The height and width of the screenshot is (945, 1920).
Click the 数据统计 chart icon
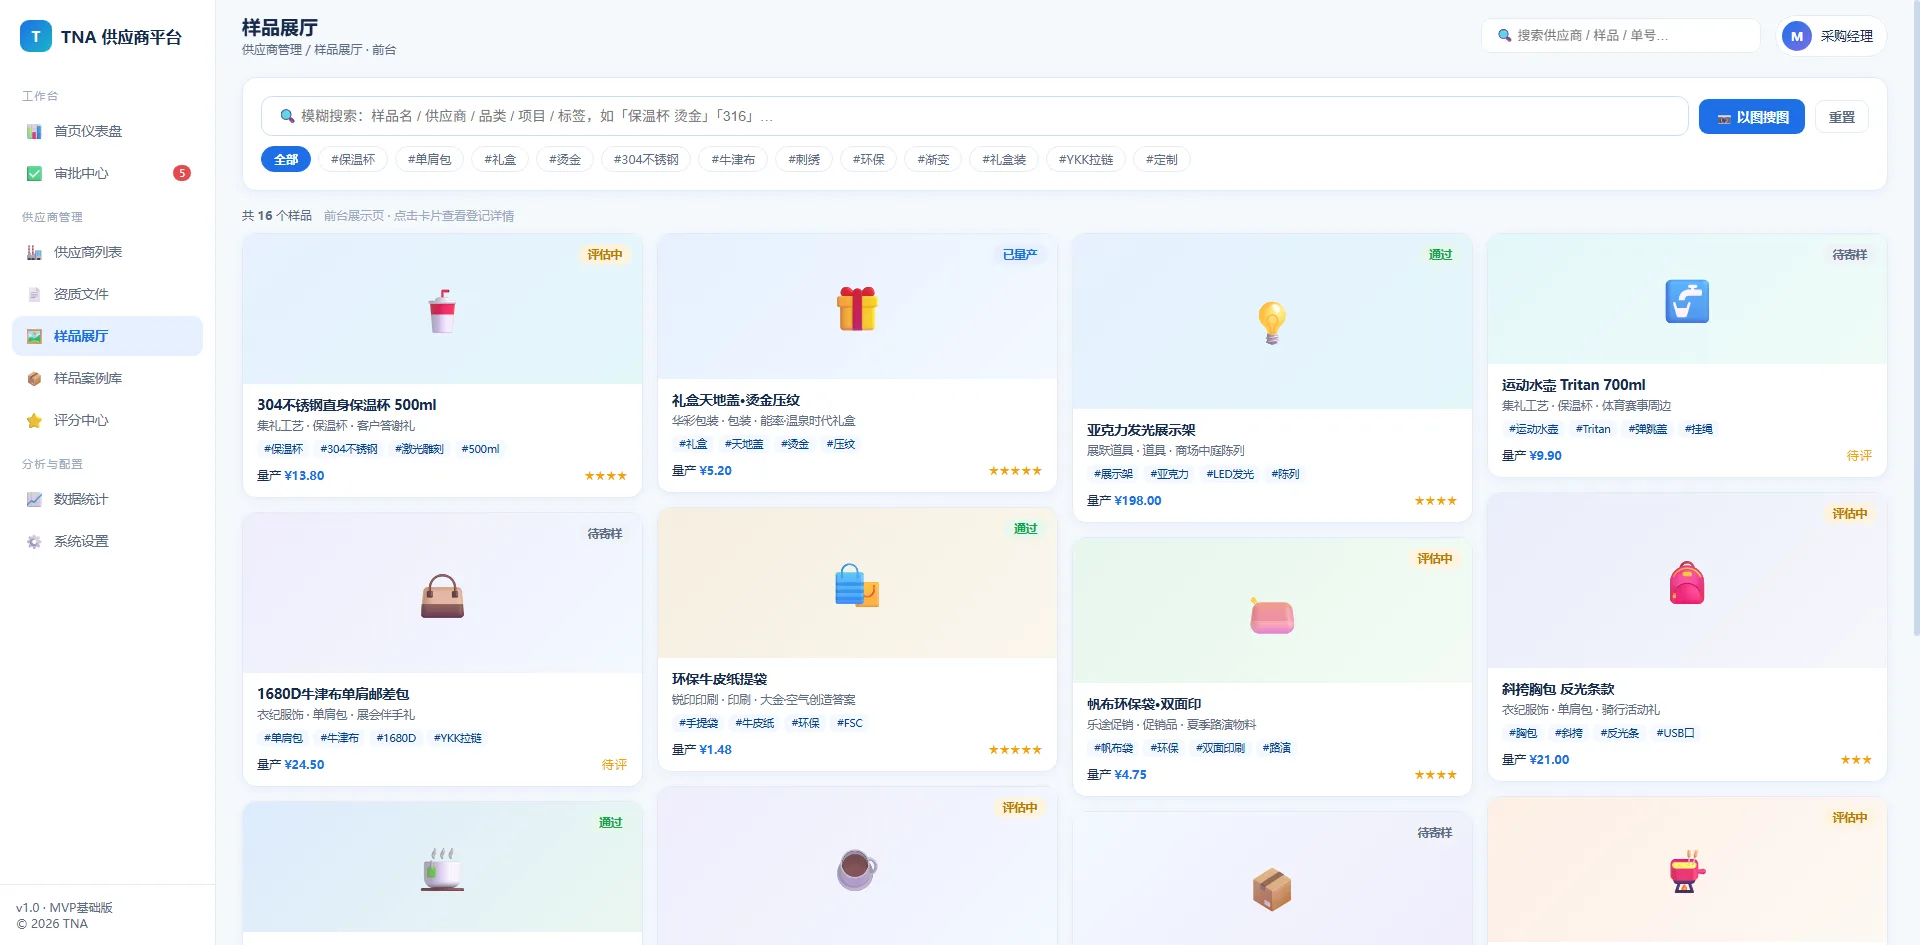(34, 500)
